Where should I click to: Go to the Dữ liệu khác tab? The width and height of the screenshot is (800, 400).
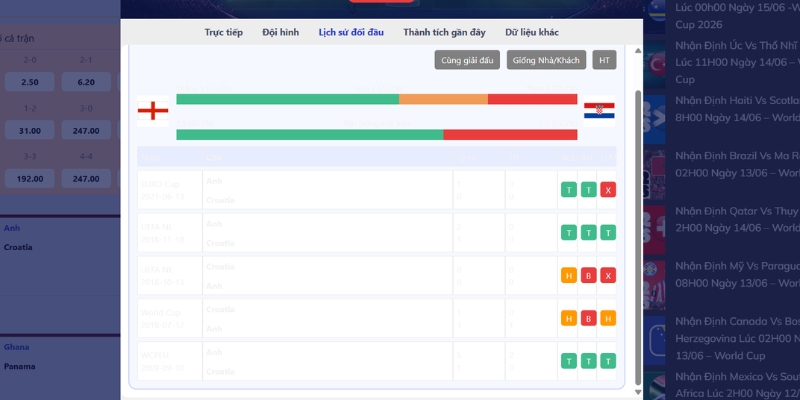532,32
